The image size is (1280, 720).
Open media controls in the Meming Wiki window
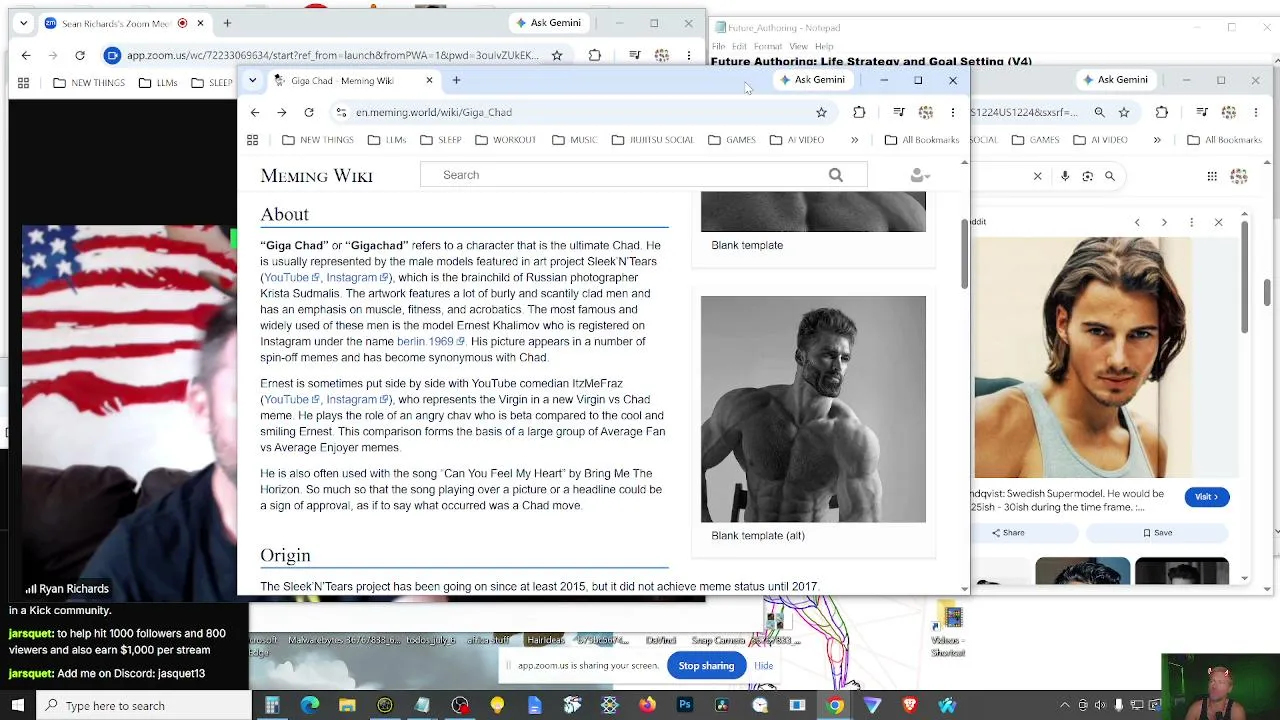(899, 112)
